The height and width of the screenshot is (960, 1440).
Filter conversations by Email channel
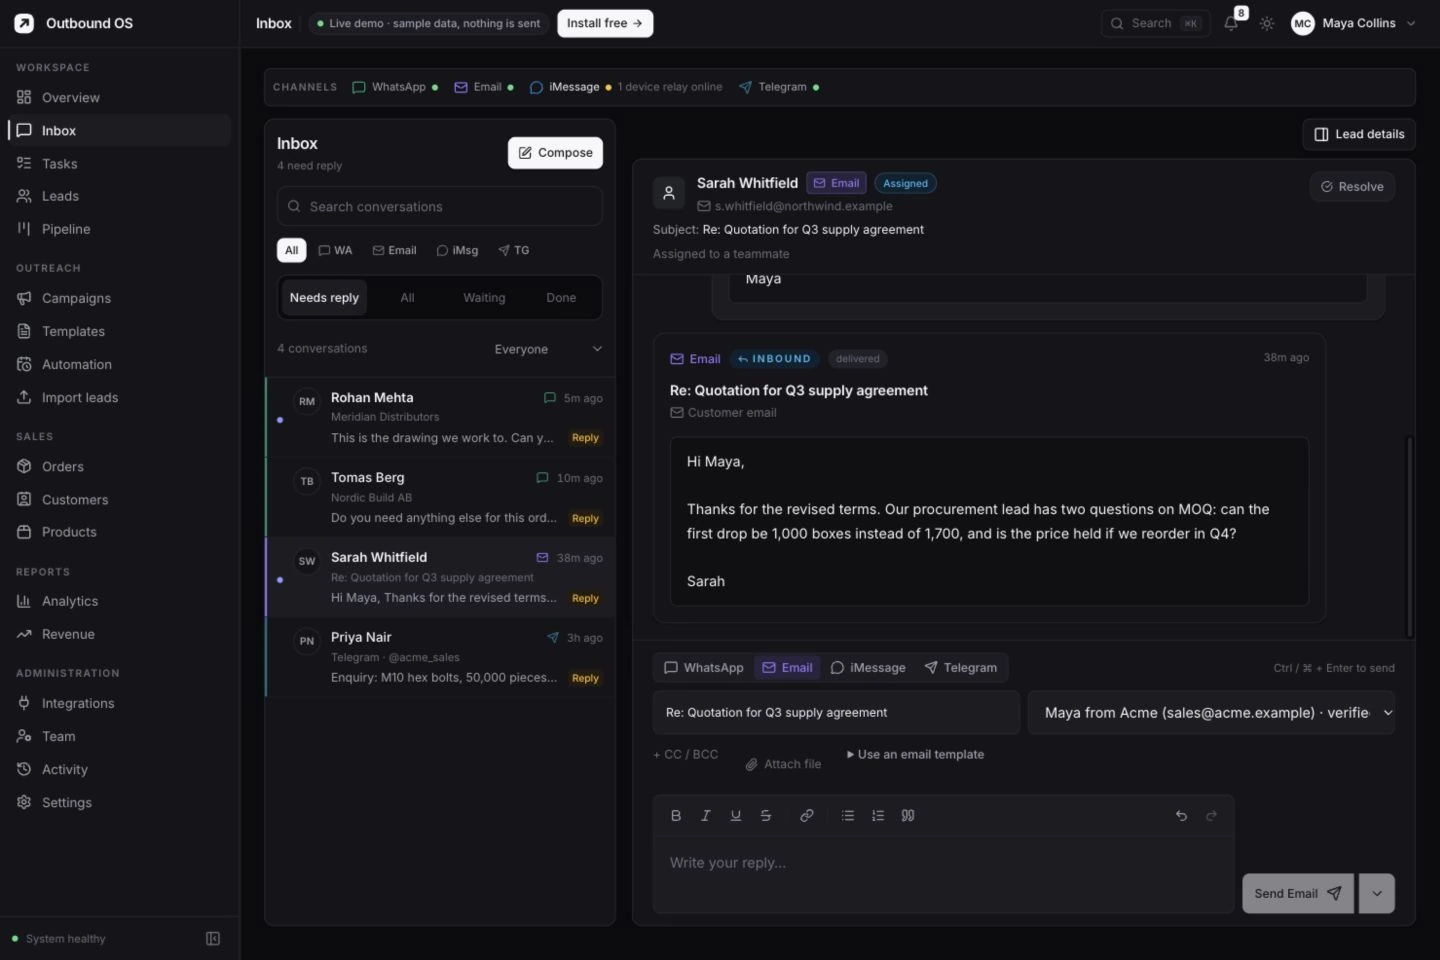pos(394,250)
